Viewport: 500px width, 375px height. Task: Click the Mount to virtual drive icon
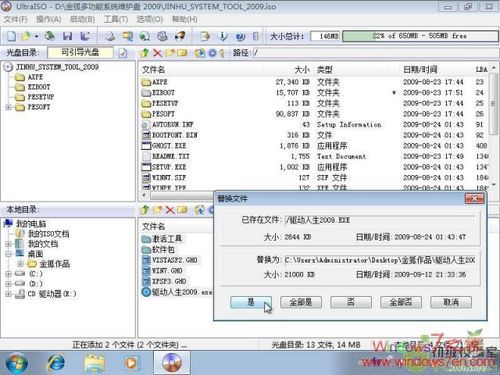click(x=162, y=36)
